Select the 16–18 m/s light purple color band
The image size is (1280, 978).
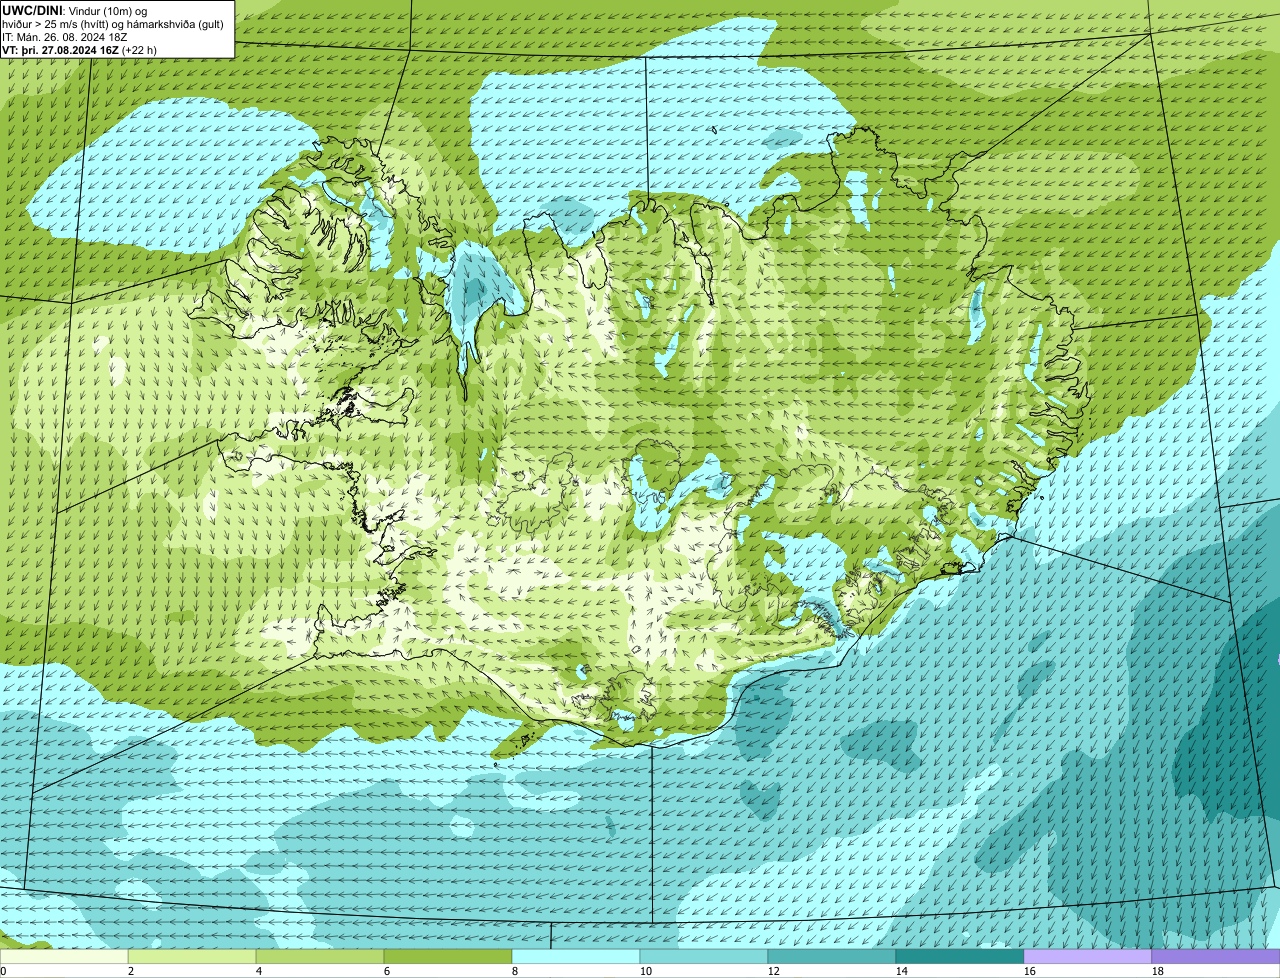tap(1088, 957)
